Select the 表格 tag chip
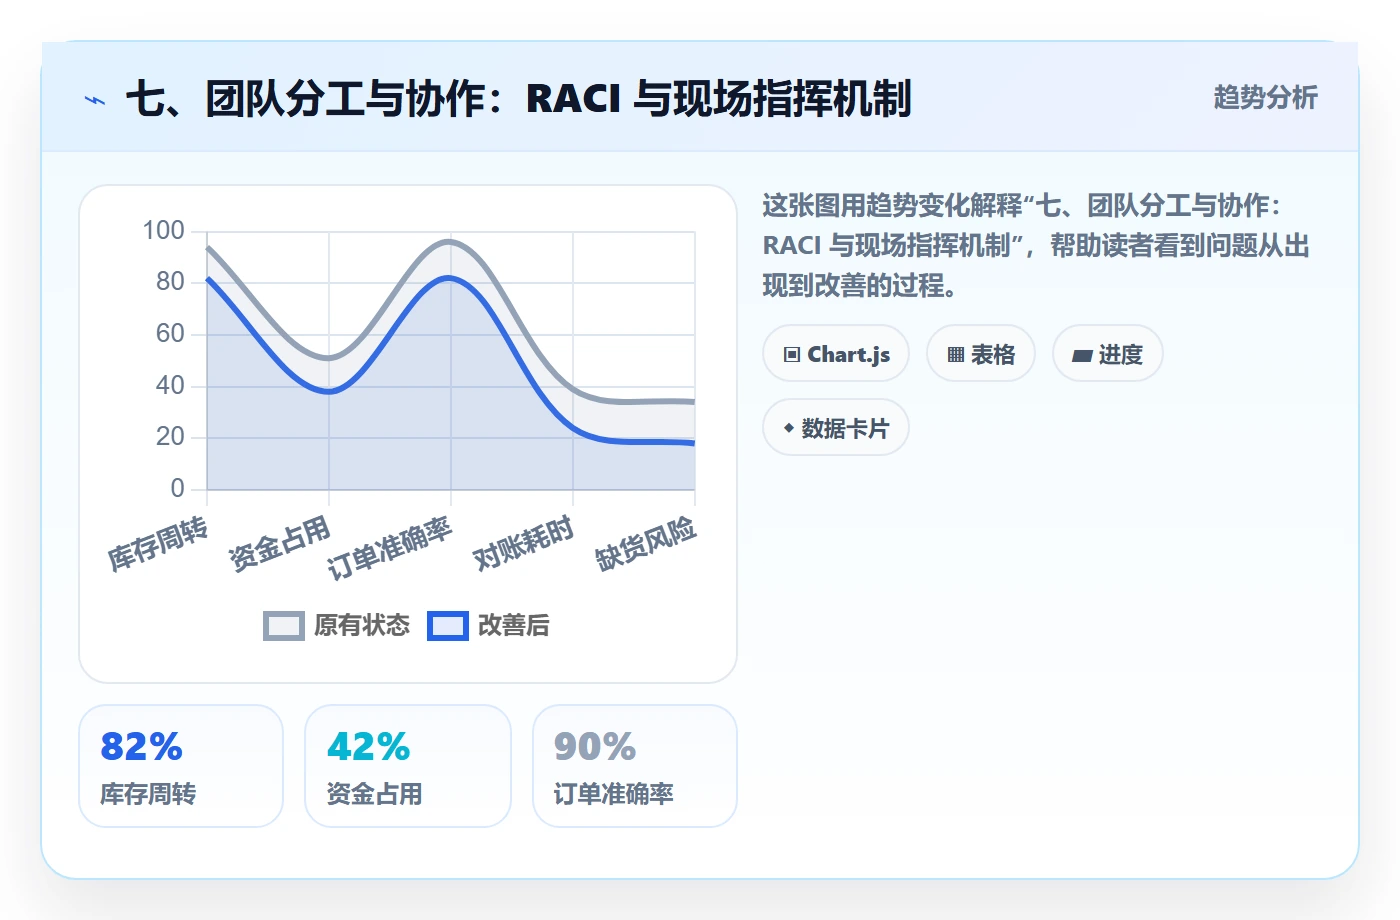 point(981,354)
